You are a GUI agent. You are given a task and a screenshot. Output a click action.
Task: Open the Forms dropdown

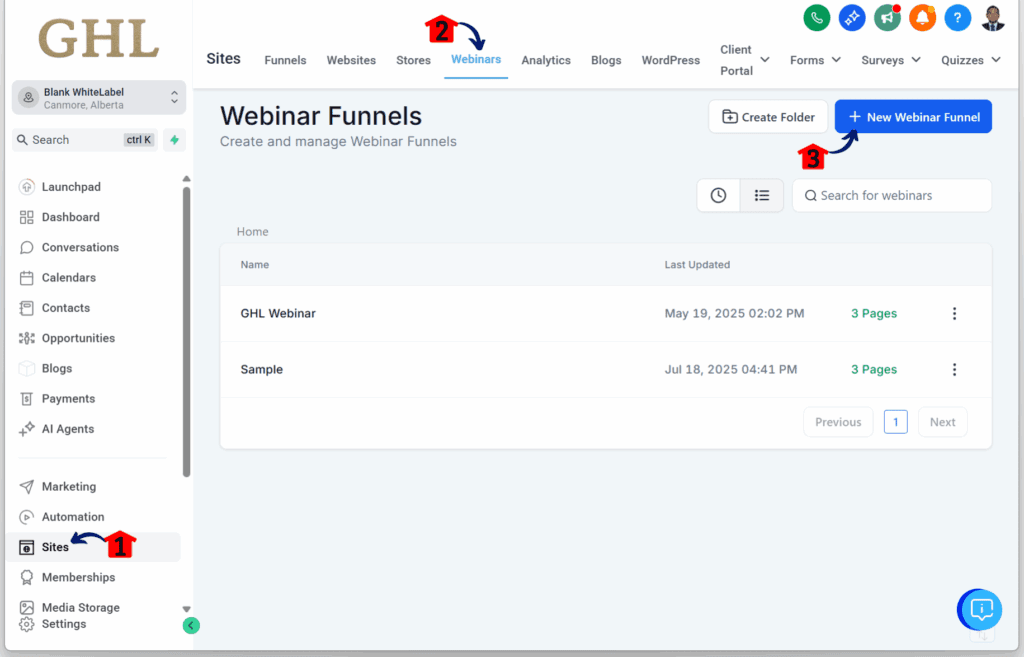814,60
